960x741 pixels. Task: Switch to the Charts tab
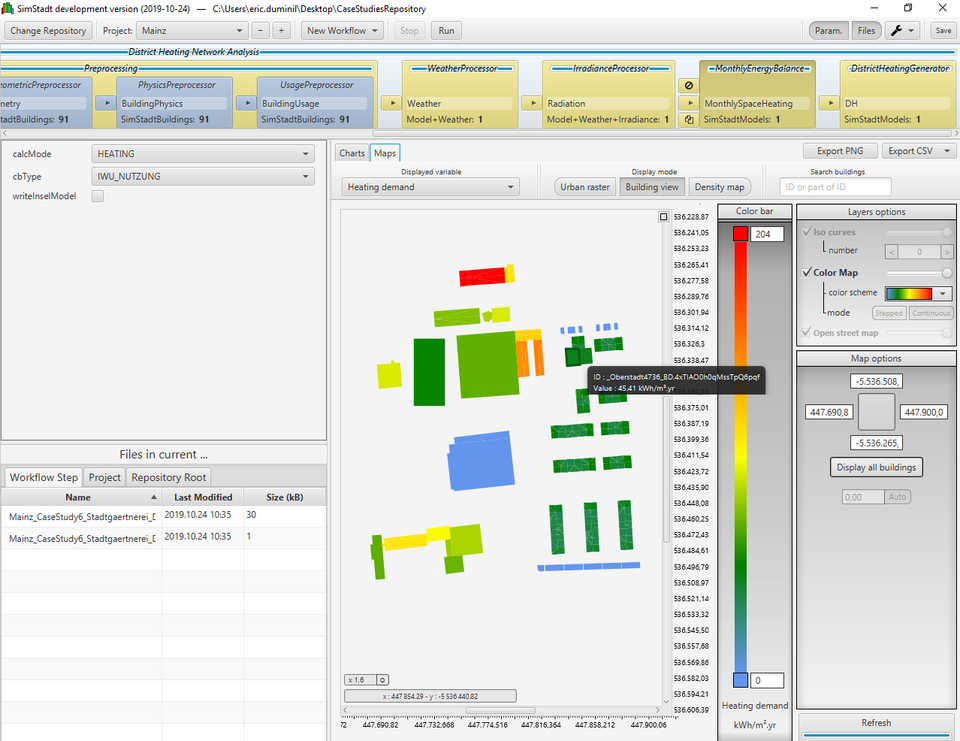pyautogui.click(x=351, y=153)
